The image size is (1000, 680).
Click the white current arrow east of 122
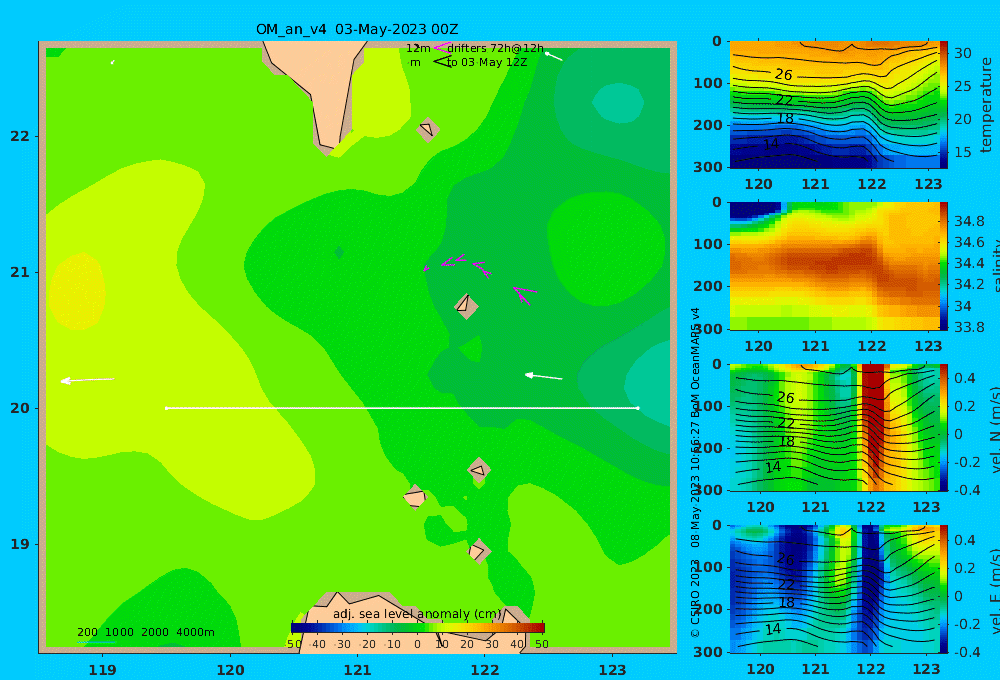543,376
